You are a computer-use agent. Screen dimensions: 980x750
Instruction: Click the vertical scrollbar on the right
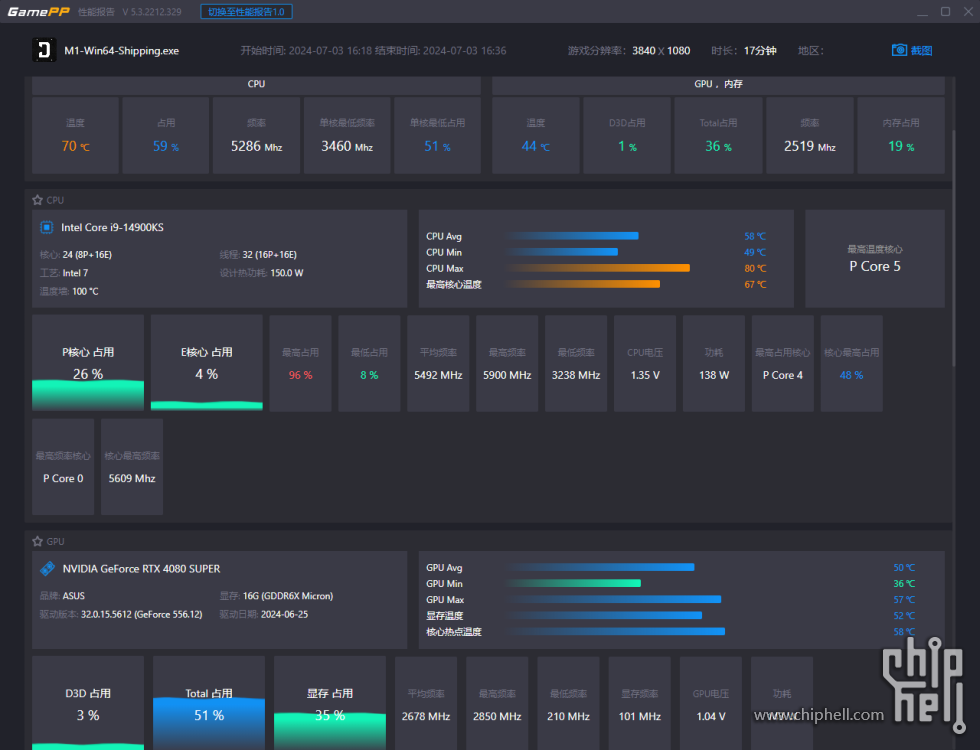tap(954, 250)
